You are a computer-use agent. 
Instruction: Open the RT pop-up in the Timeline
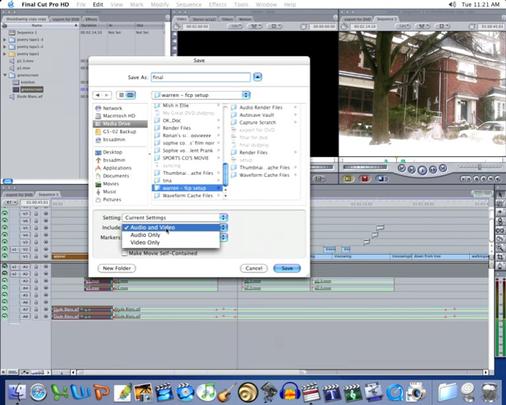pyautogui.click(x=10, y=202)
